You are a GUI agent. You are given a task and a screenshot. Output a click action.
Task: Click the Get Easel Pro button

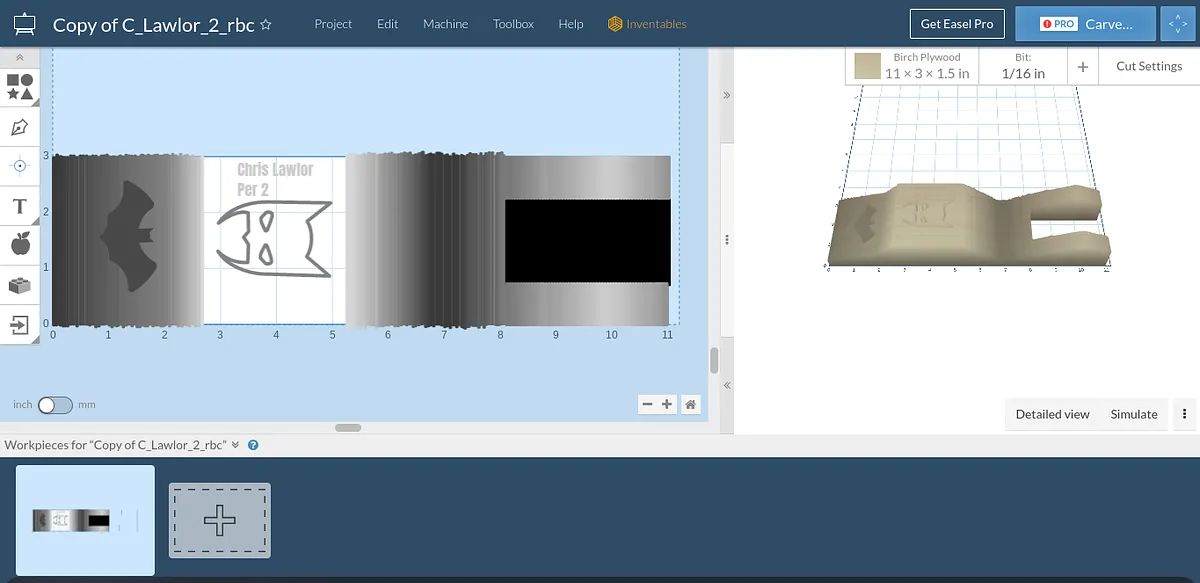(957, 24)
